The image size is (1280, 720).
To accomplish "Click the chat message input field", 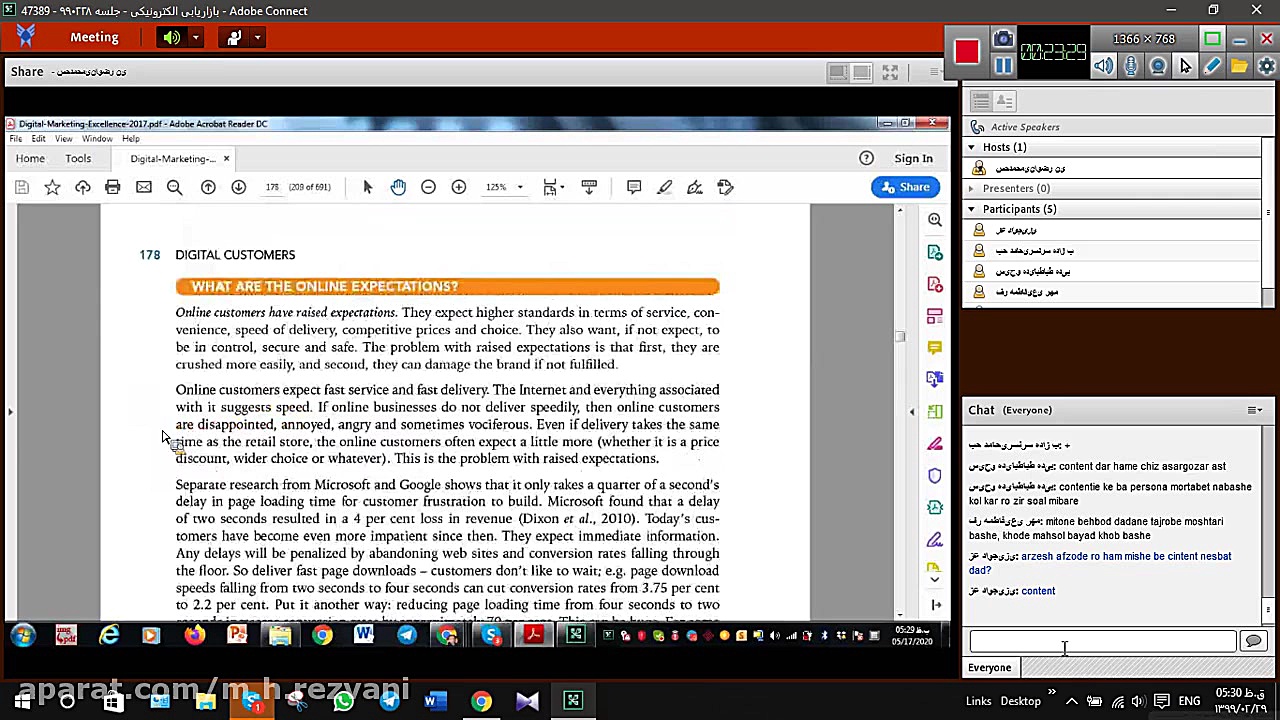I will click(x=1102, y=641).
